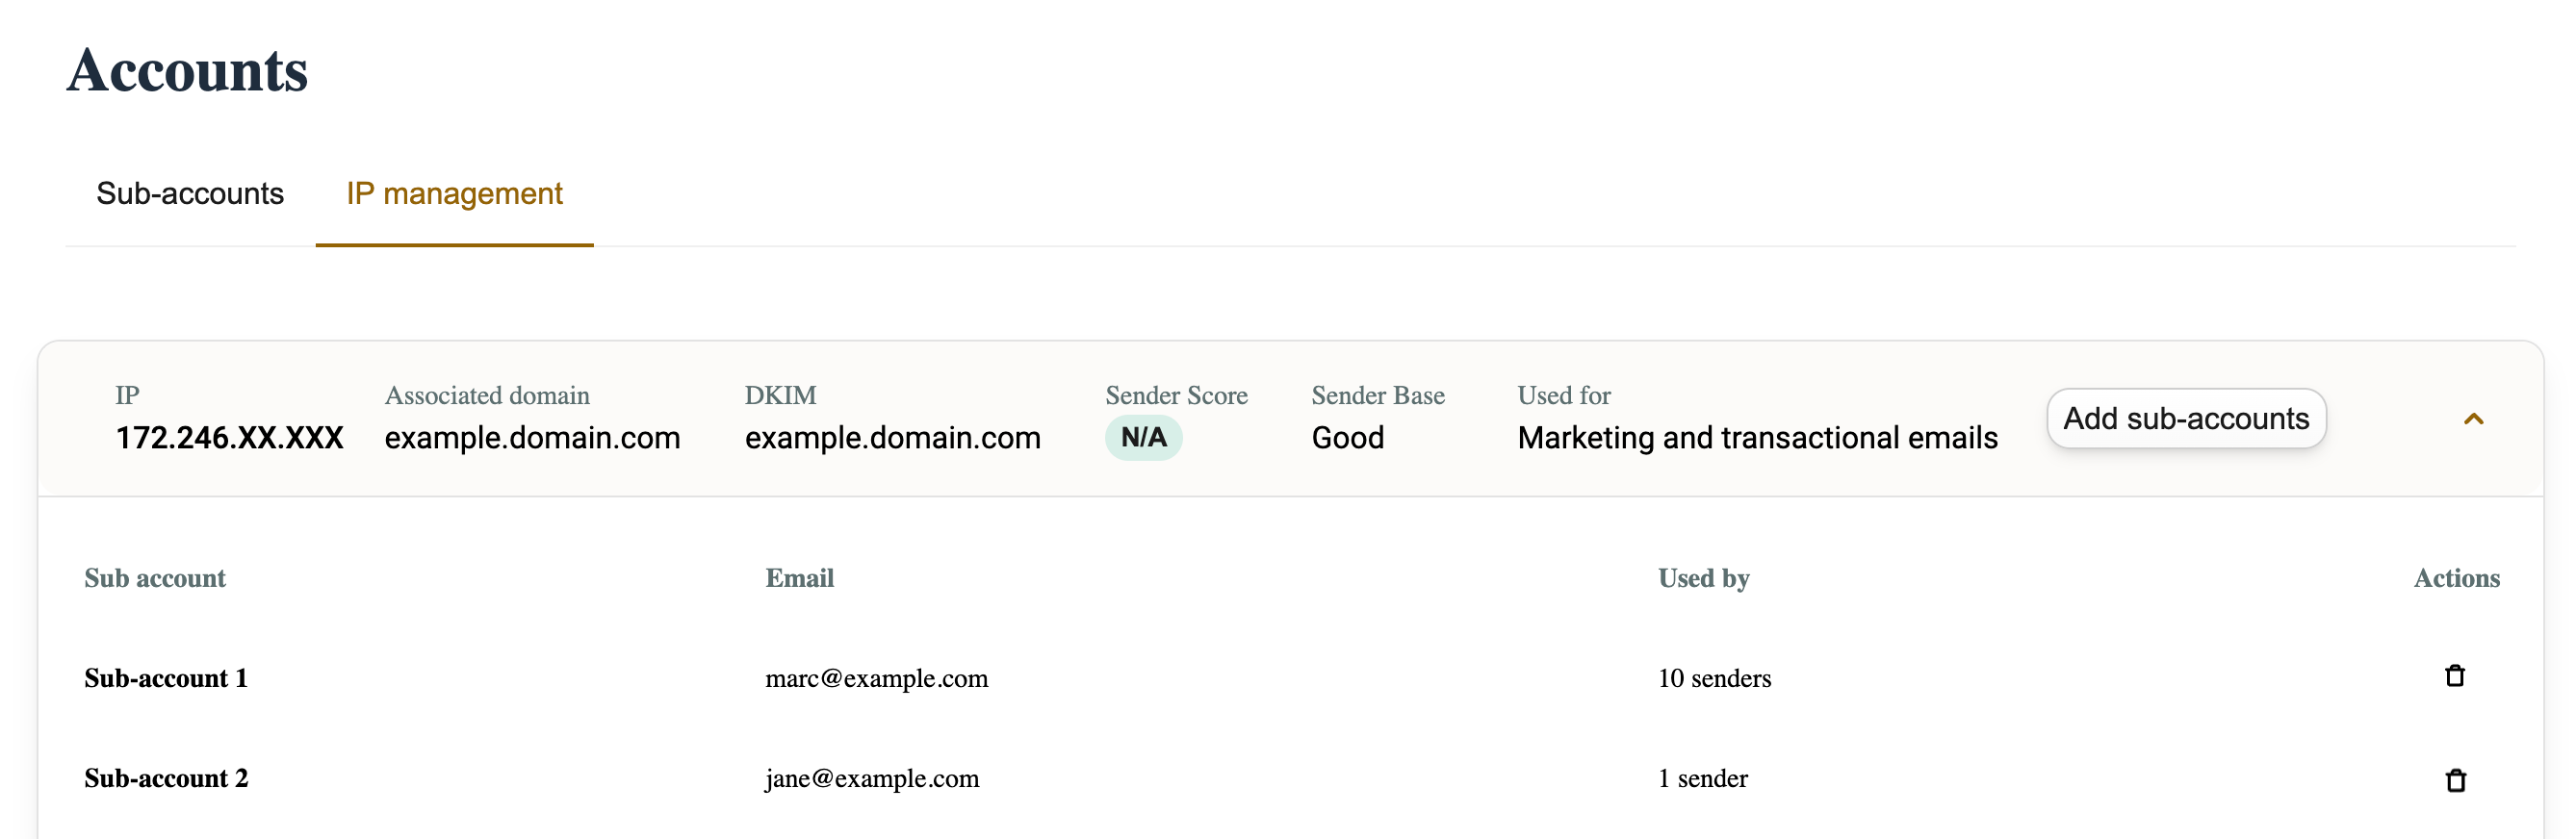Click the DKIM domain value
Image resolution: width=2576 pixels, height=839 pixels.
point(892,438)
